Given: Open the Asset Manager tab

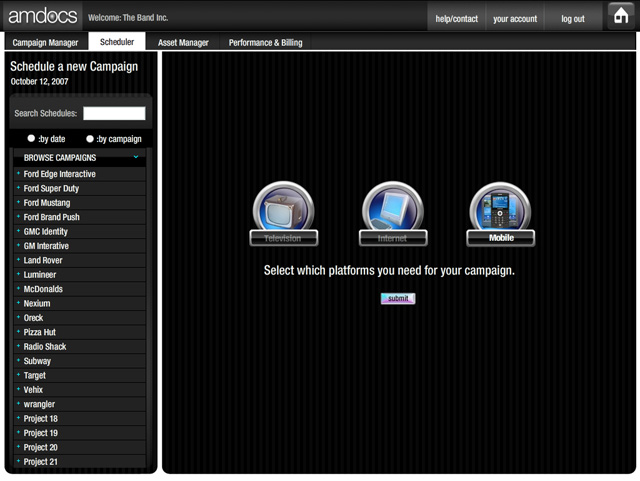Looking at the screenshot, I should (x=183, y=42).
